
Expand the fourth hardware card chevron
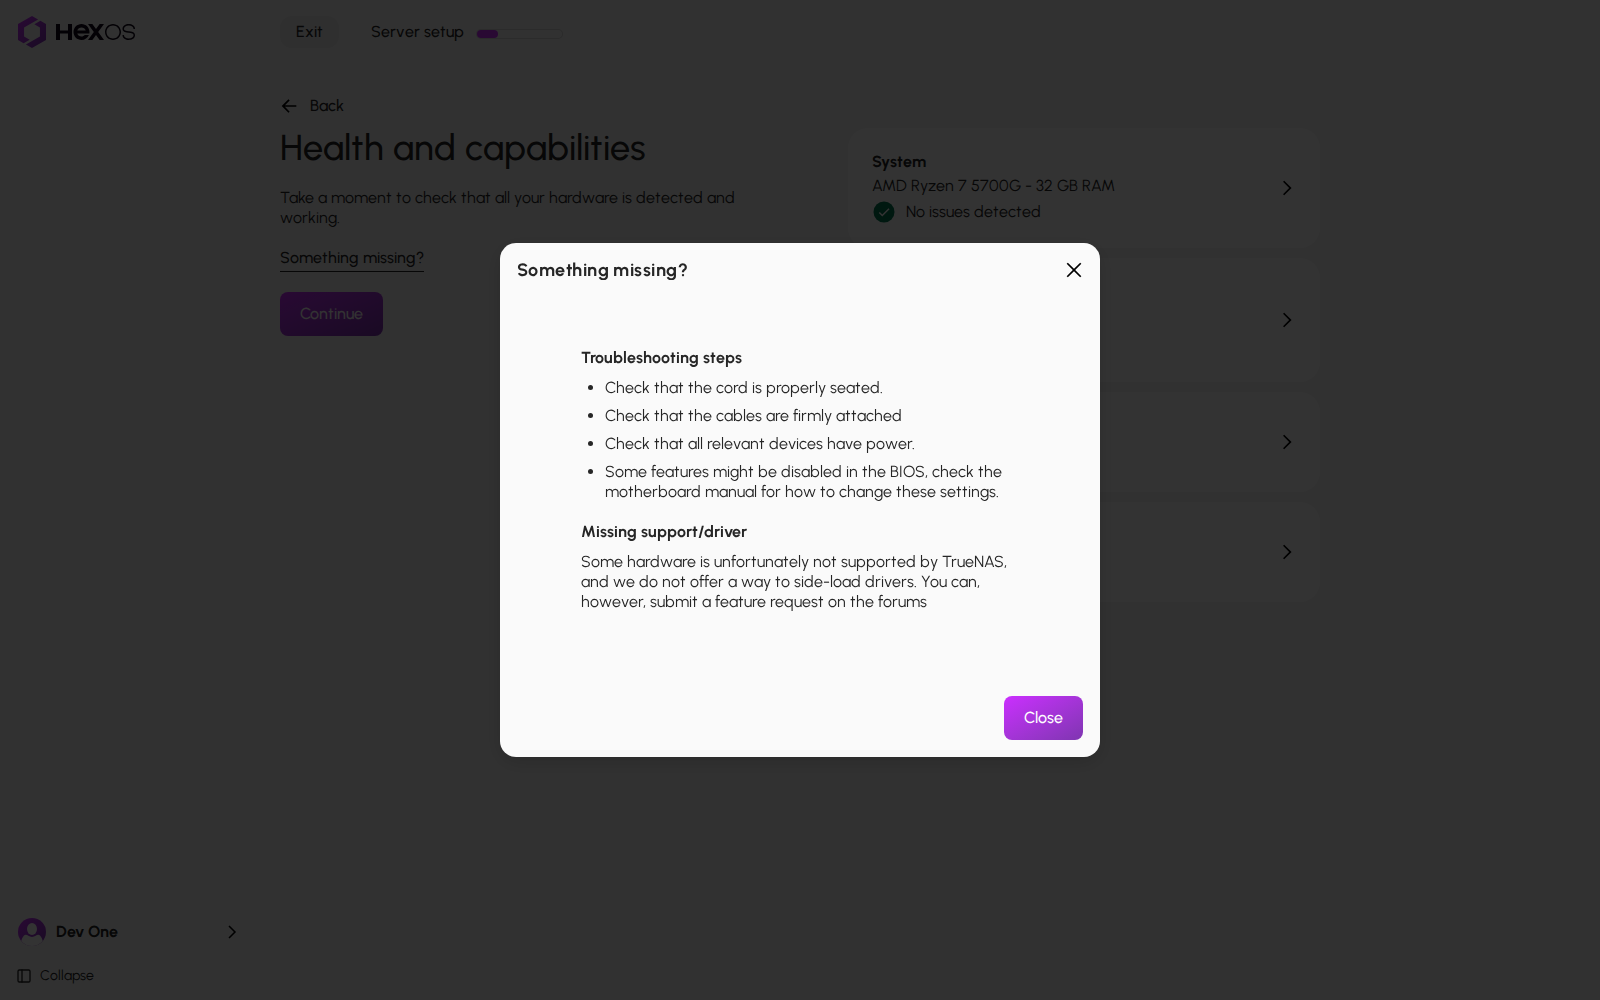1287,552
